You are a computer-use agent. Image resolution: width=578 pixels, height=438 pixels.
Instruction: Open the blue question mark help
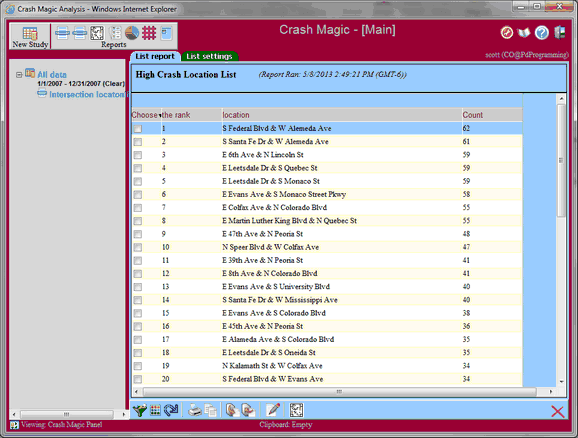pos(542,33)
